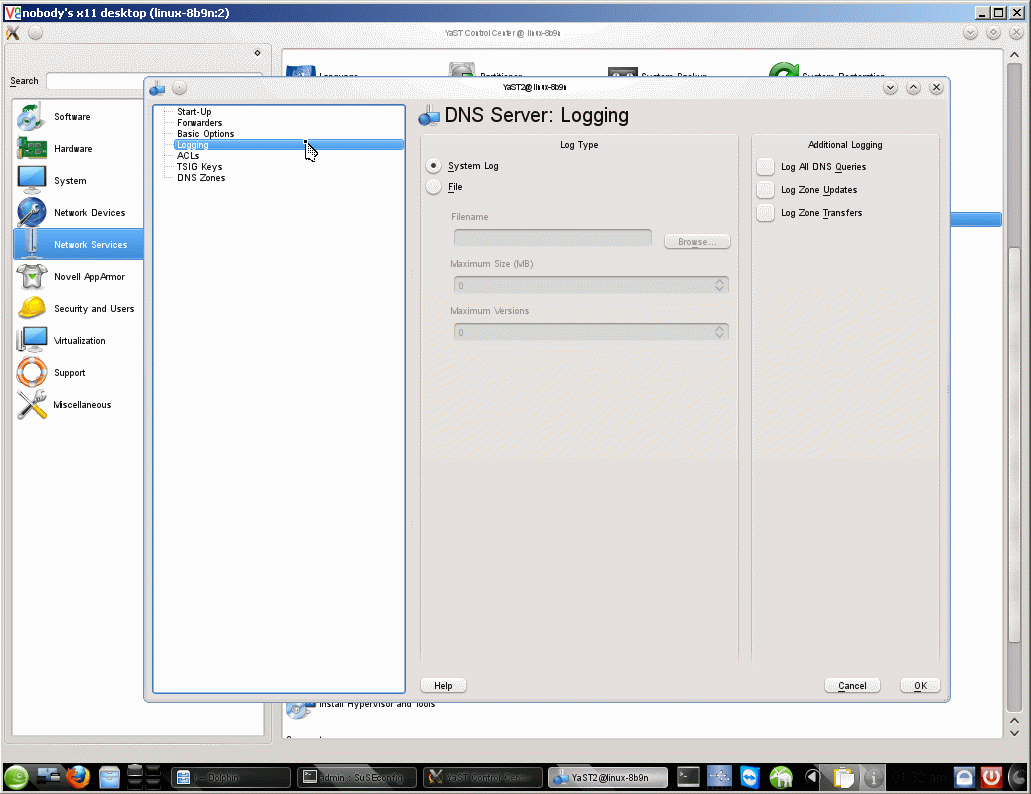Click the Maximum Size spinner arrows
The width and height of the screenshot is (1031, 794).
click(719, 285)
